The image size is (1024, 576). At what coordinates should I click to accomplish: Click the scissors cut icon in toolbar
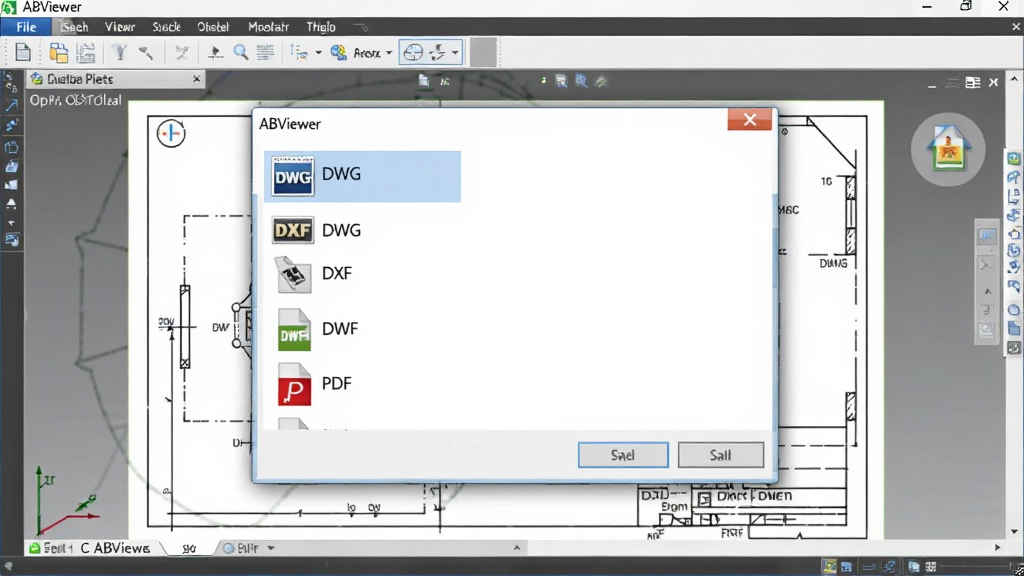182,52
